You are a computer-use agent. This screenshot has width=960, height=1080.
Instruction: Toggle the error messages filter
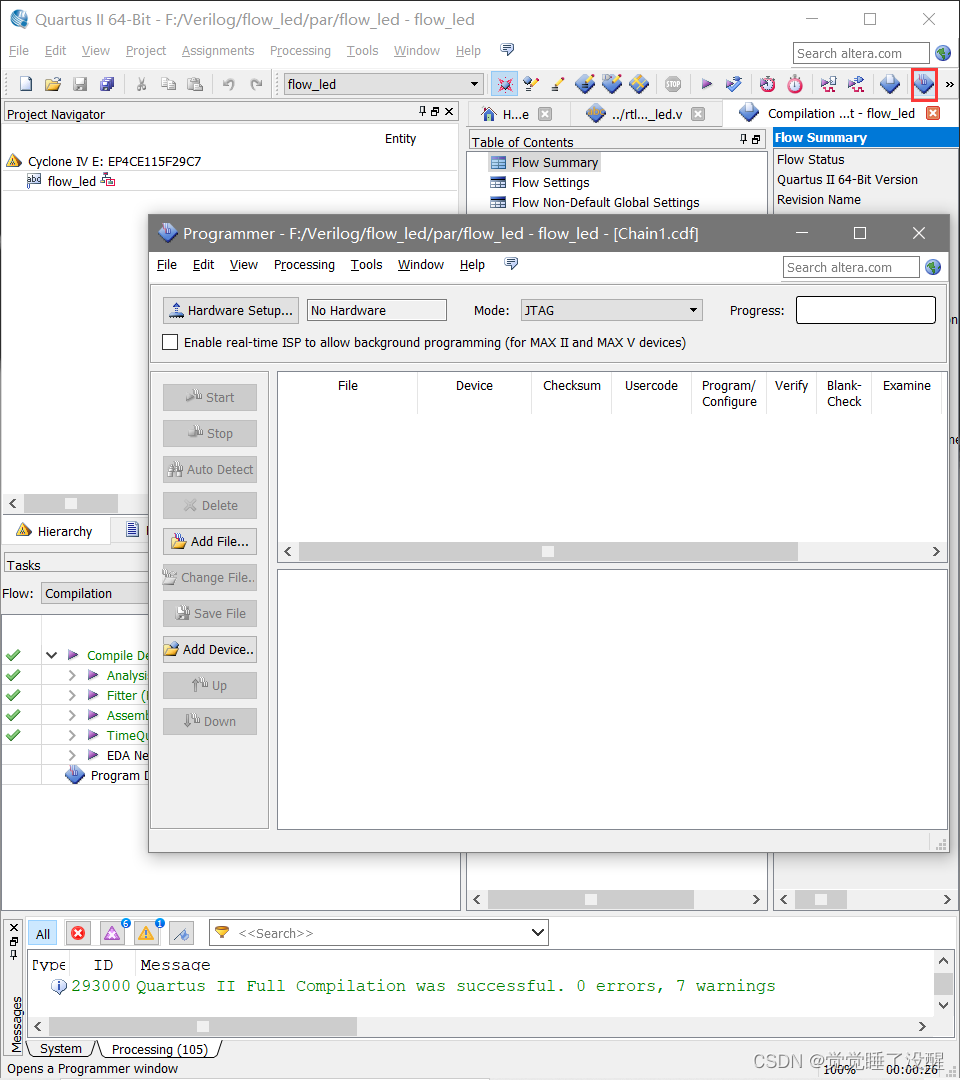(78, 933)
